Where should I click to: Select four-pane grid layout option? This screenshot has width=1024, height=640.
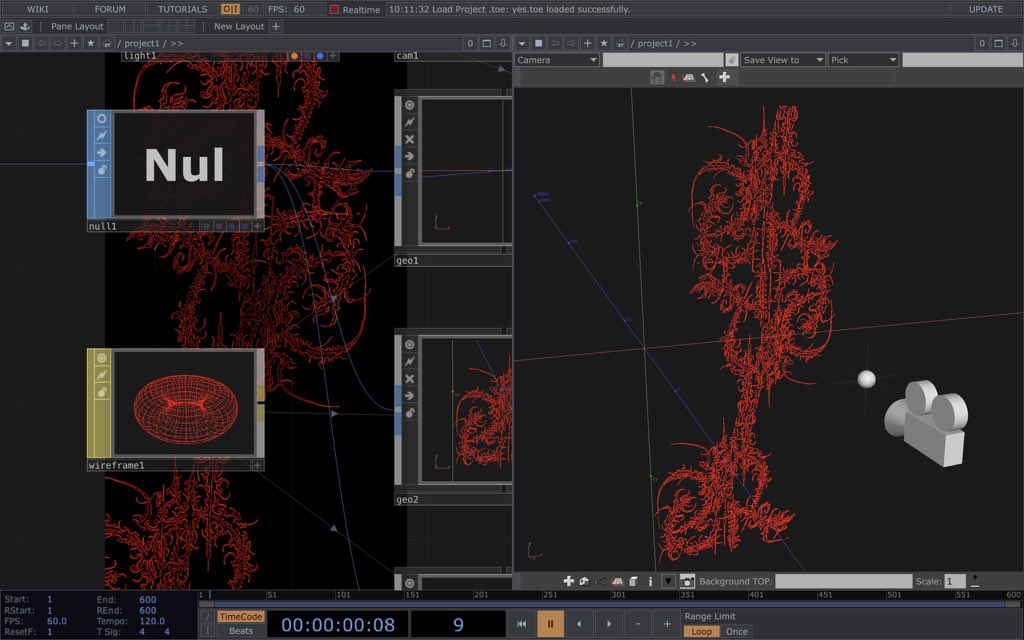[187, 26]
